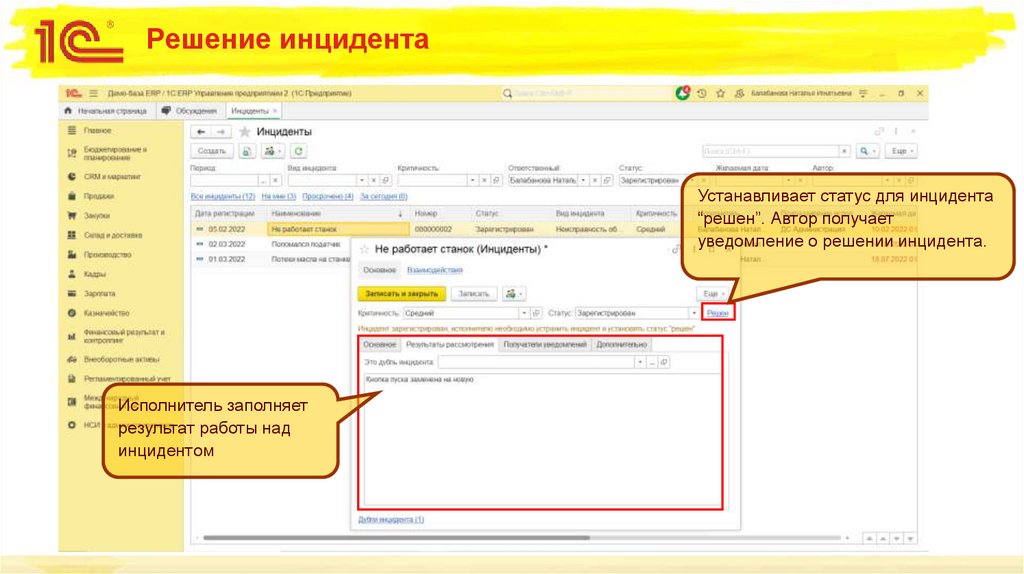Click the home icon on Начальная страница tab

[68, 111]
